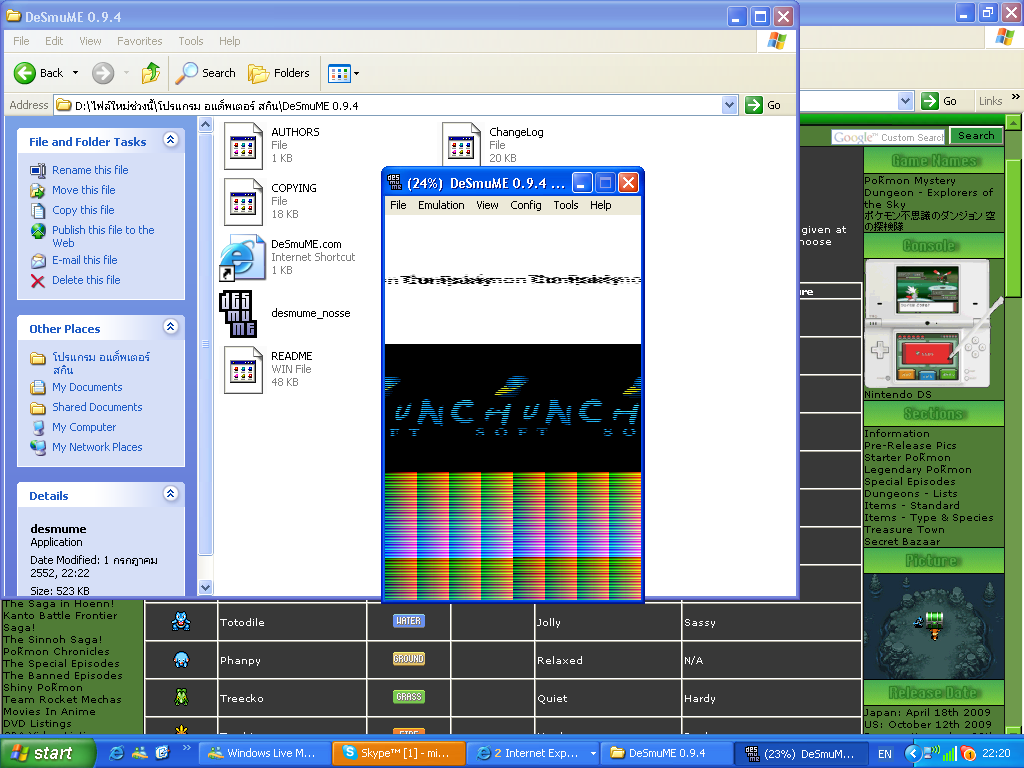Click the Rename this file icon

pyautogui.click(x=38, y=170)
